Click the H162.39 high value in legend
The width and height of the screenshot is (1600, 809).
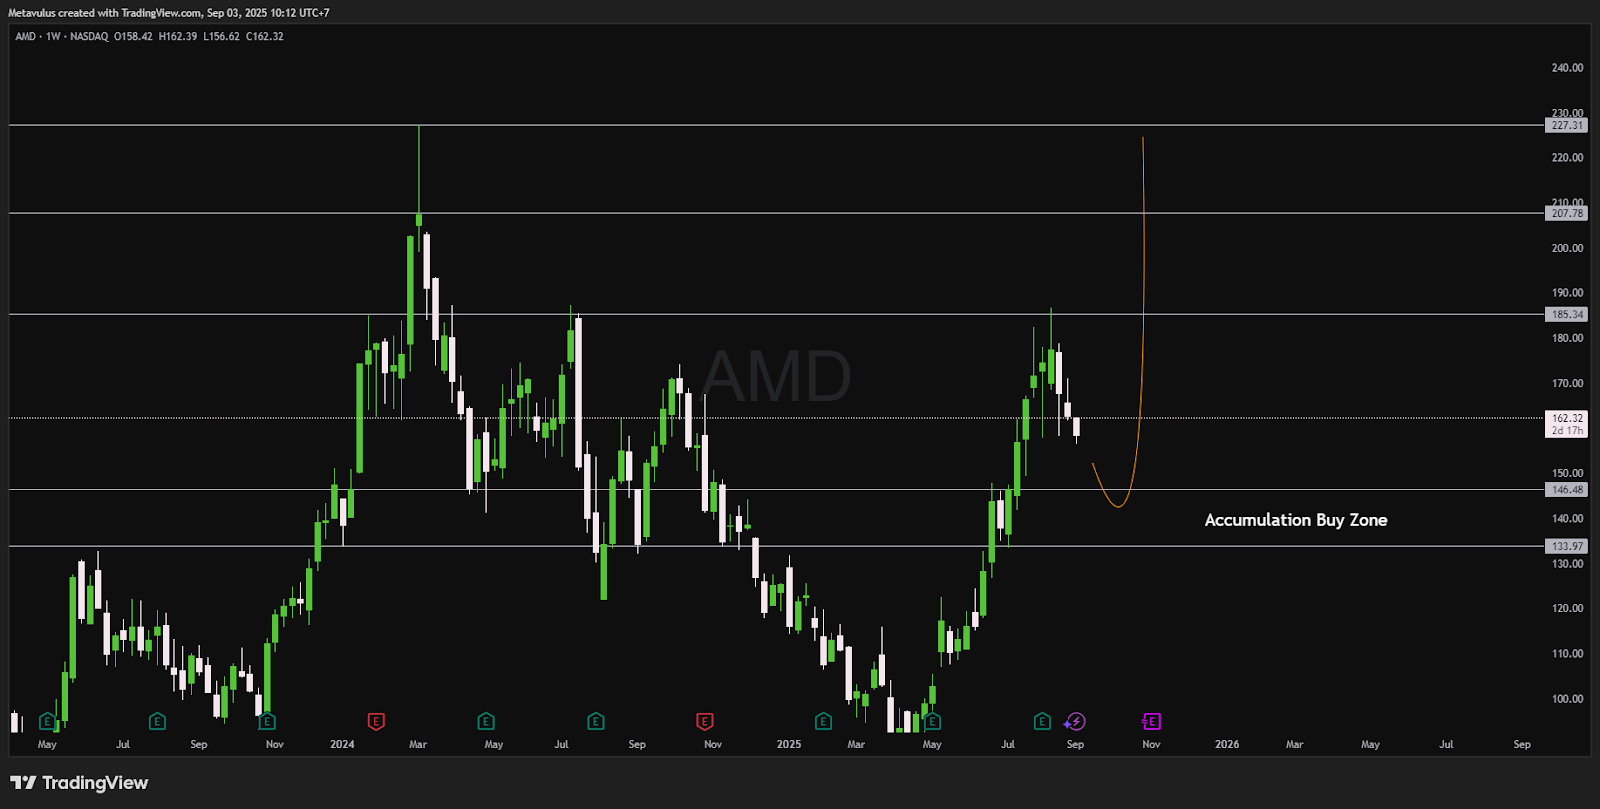pos(178,36)
